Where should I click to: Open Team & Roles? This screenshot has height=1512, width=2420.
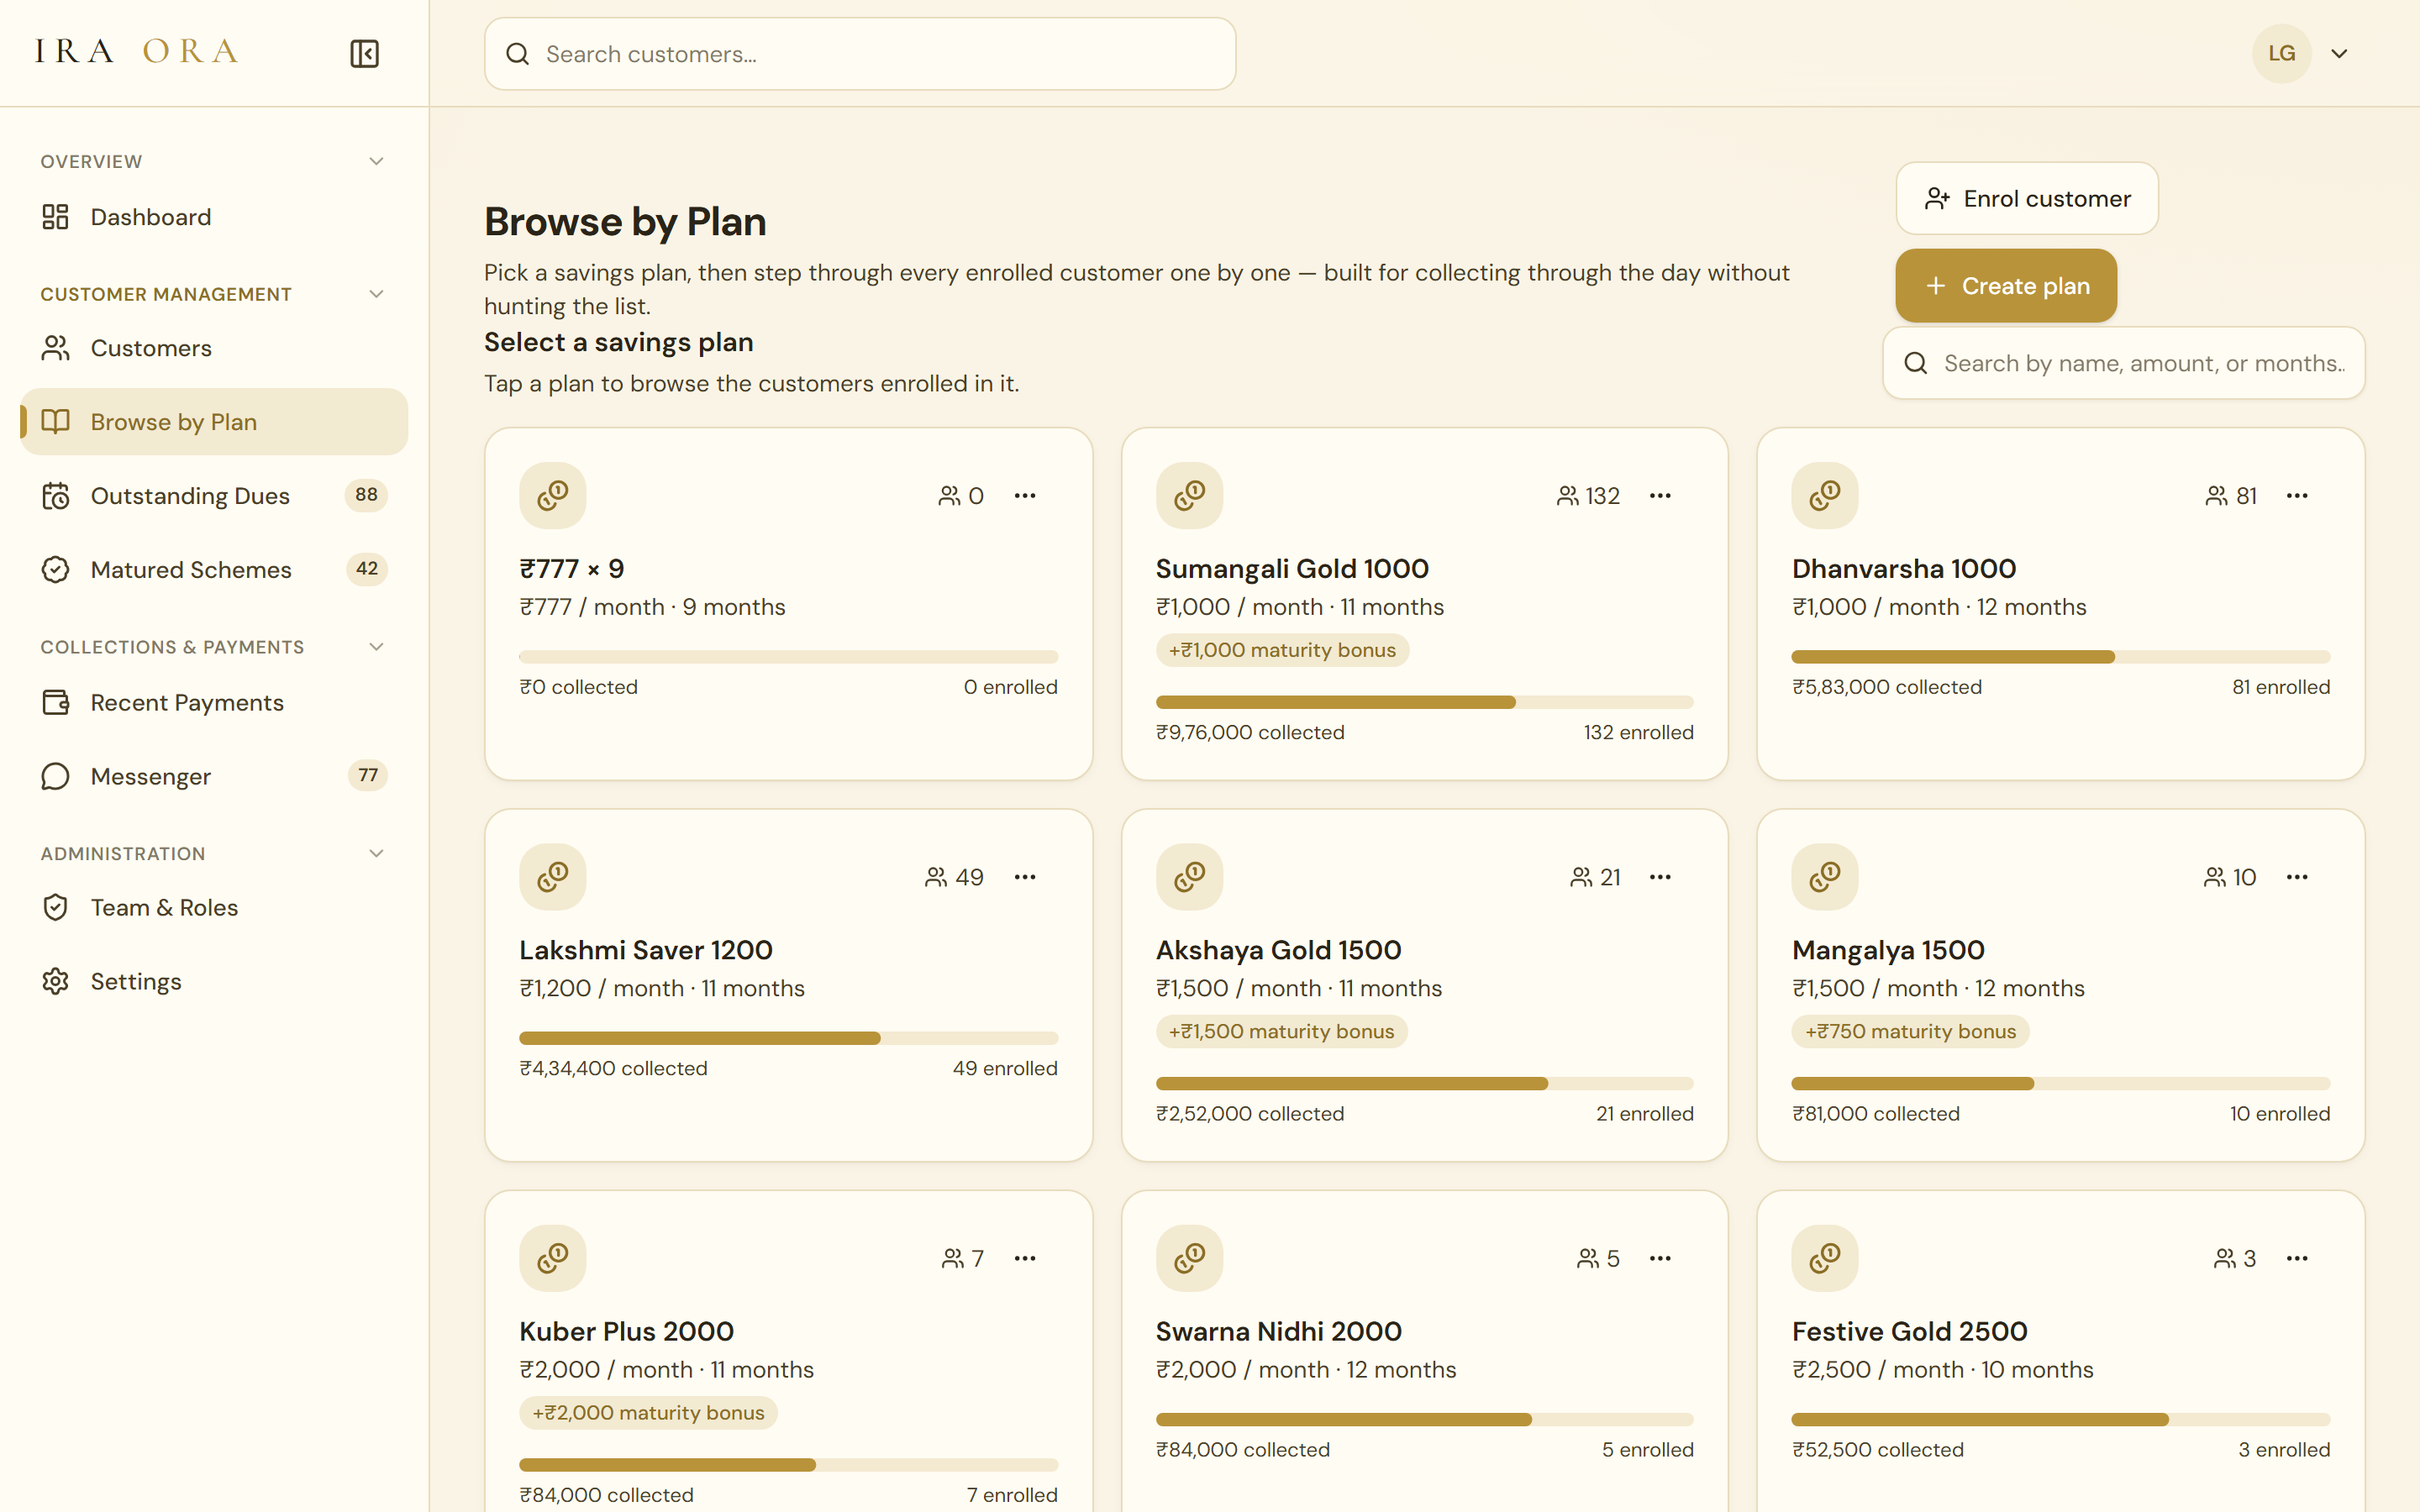(214, 908)
